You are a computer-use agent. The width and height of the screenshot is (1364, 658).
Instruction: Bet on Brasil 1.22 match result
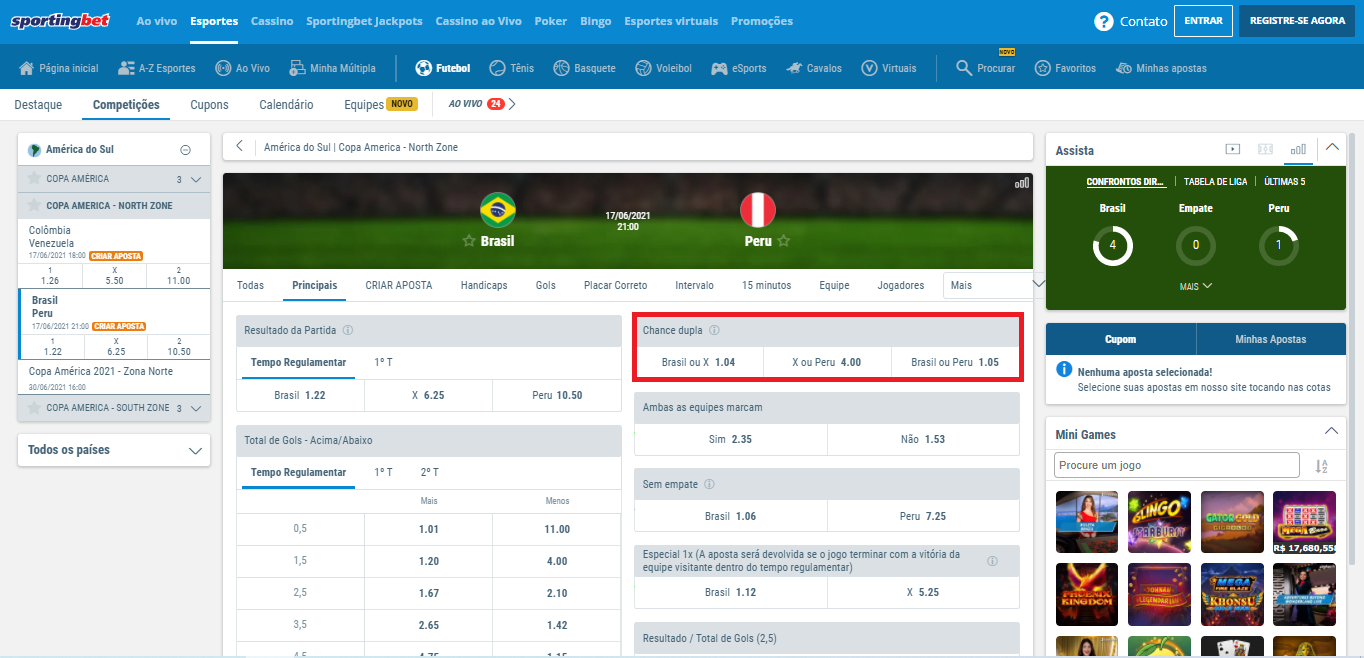pos(300,395)
